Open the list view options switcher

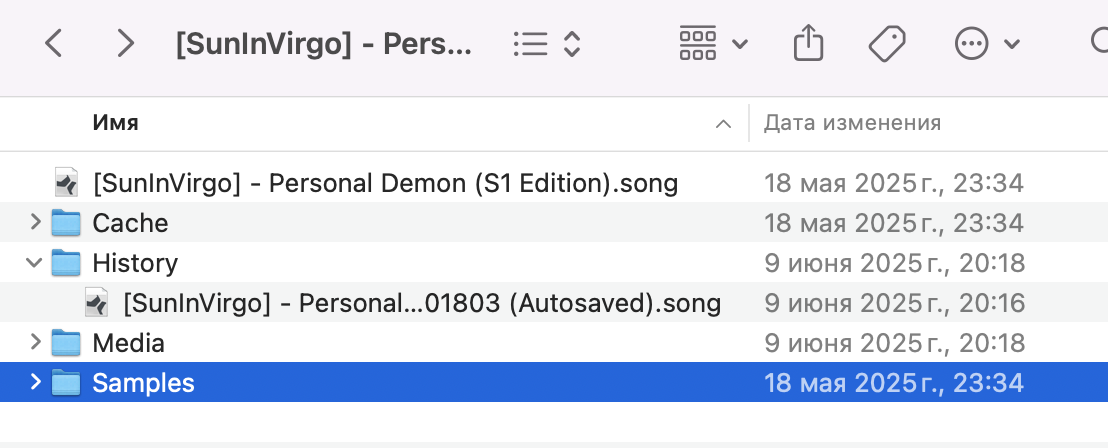547,44
